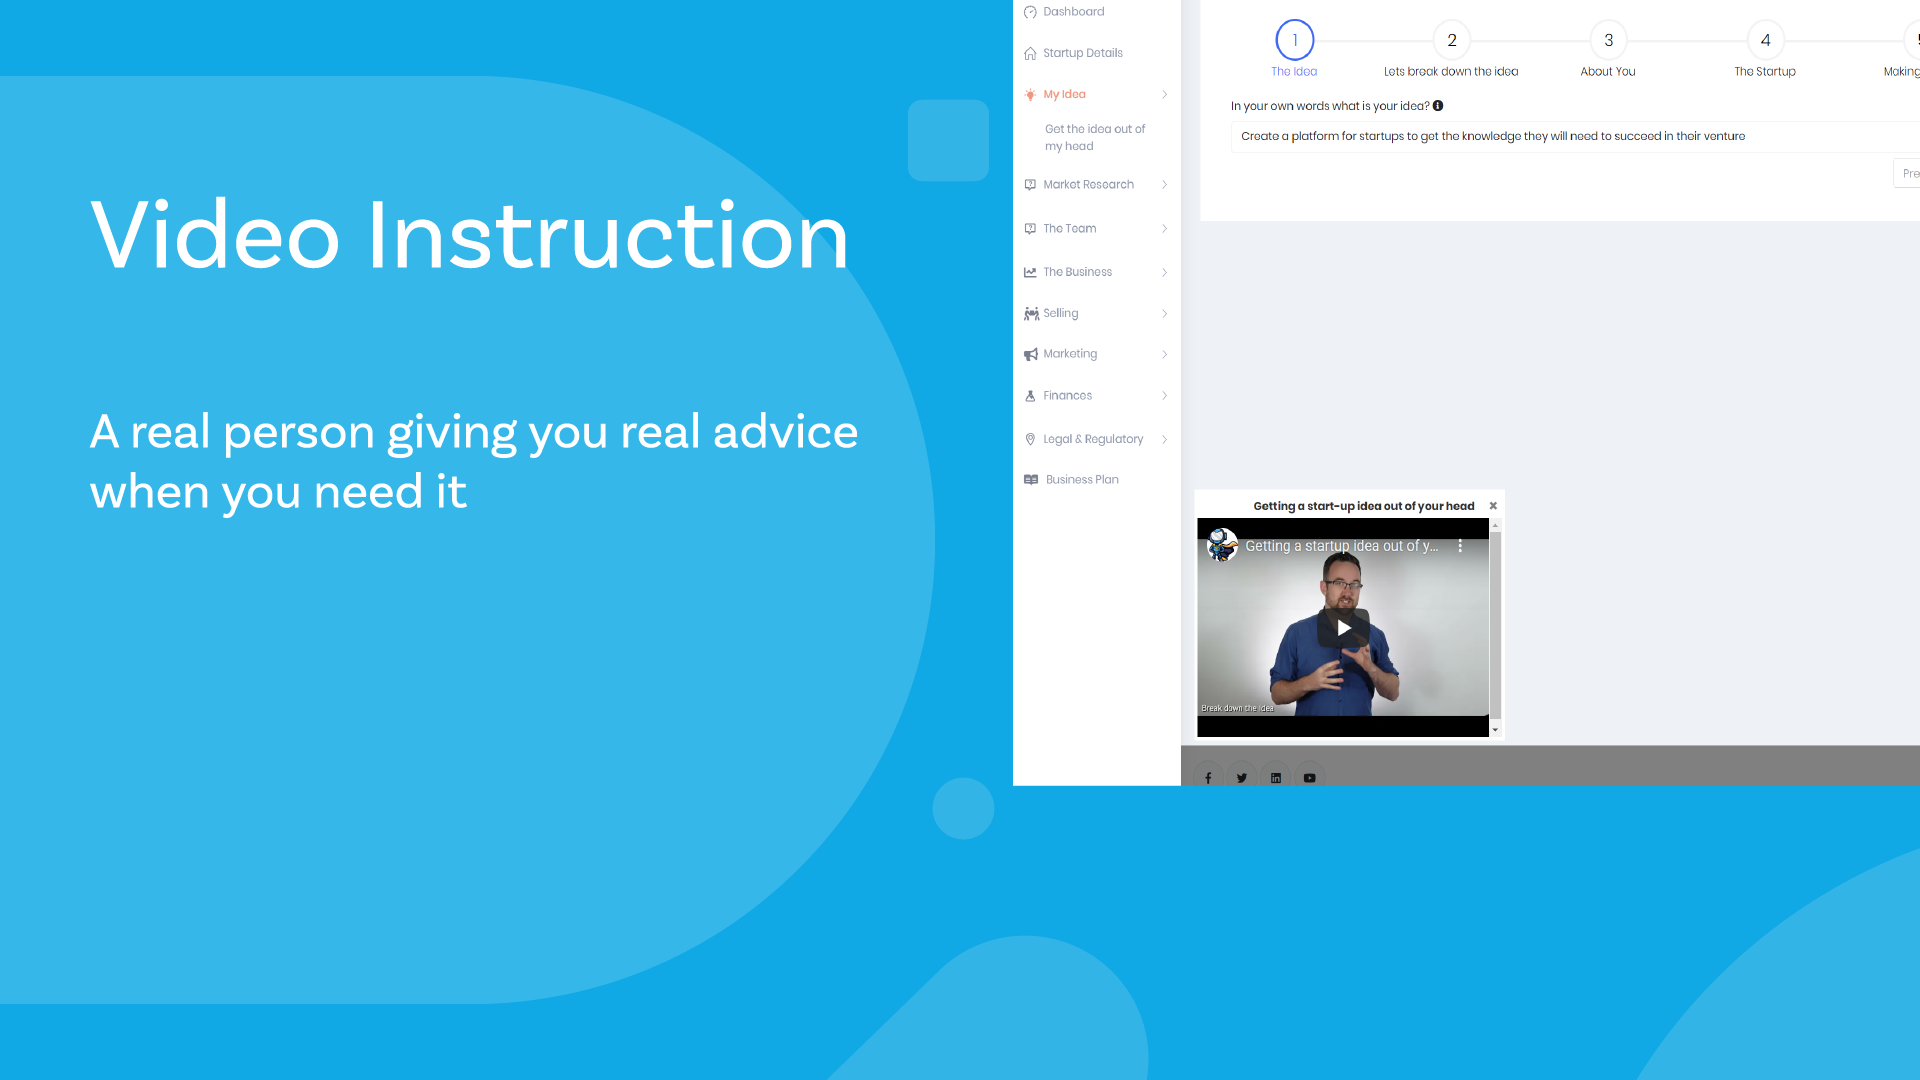Close the video instruction popup

(1493, 506)
